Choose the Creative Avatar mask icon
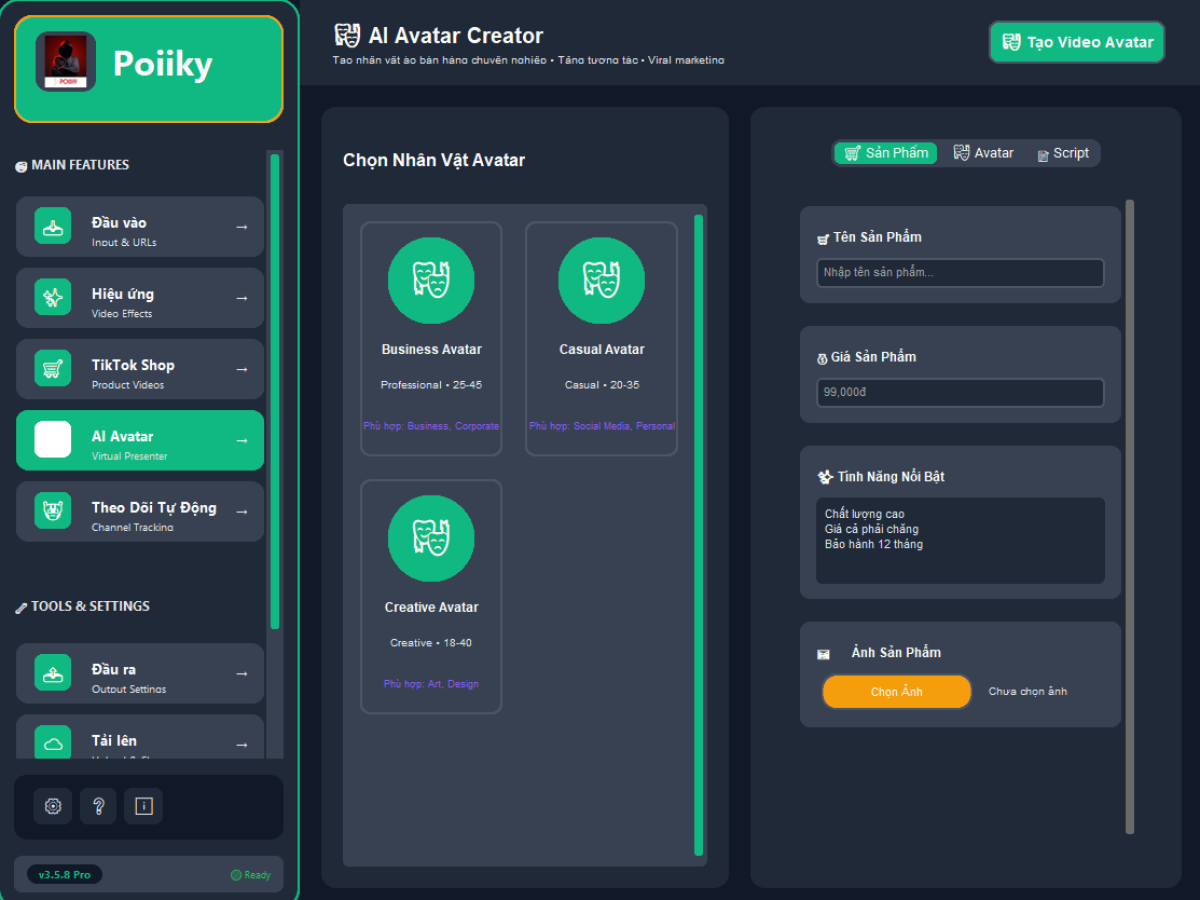This screenshot has width=1200, height=900. tap(431, 538)
